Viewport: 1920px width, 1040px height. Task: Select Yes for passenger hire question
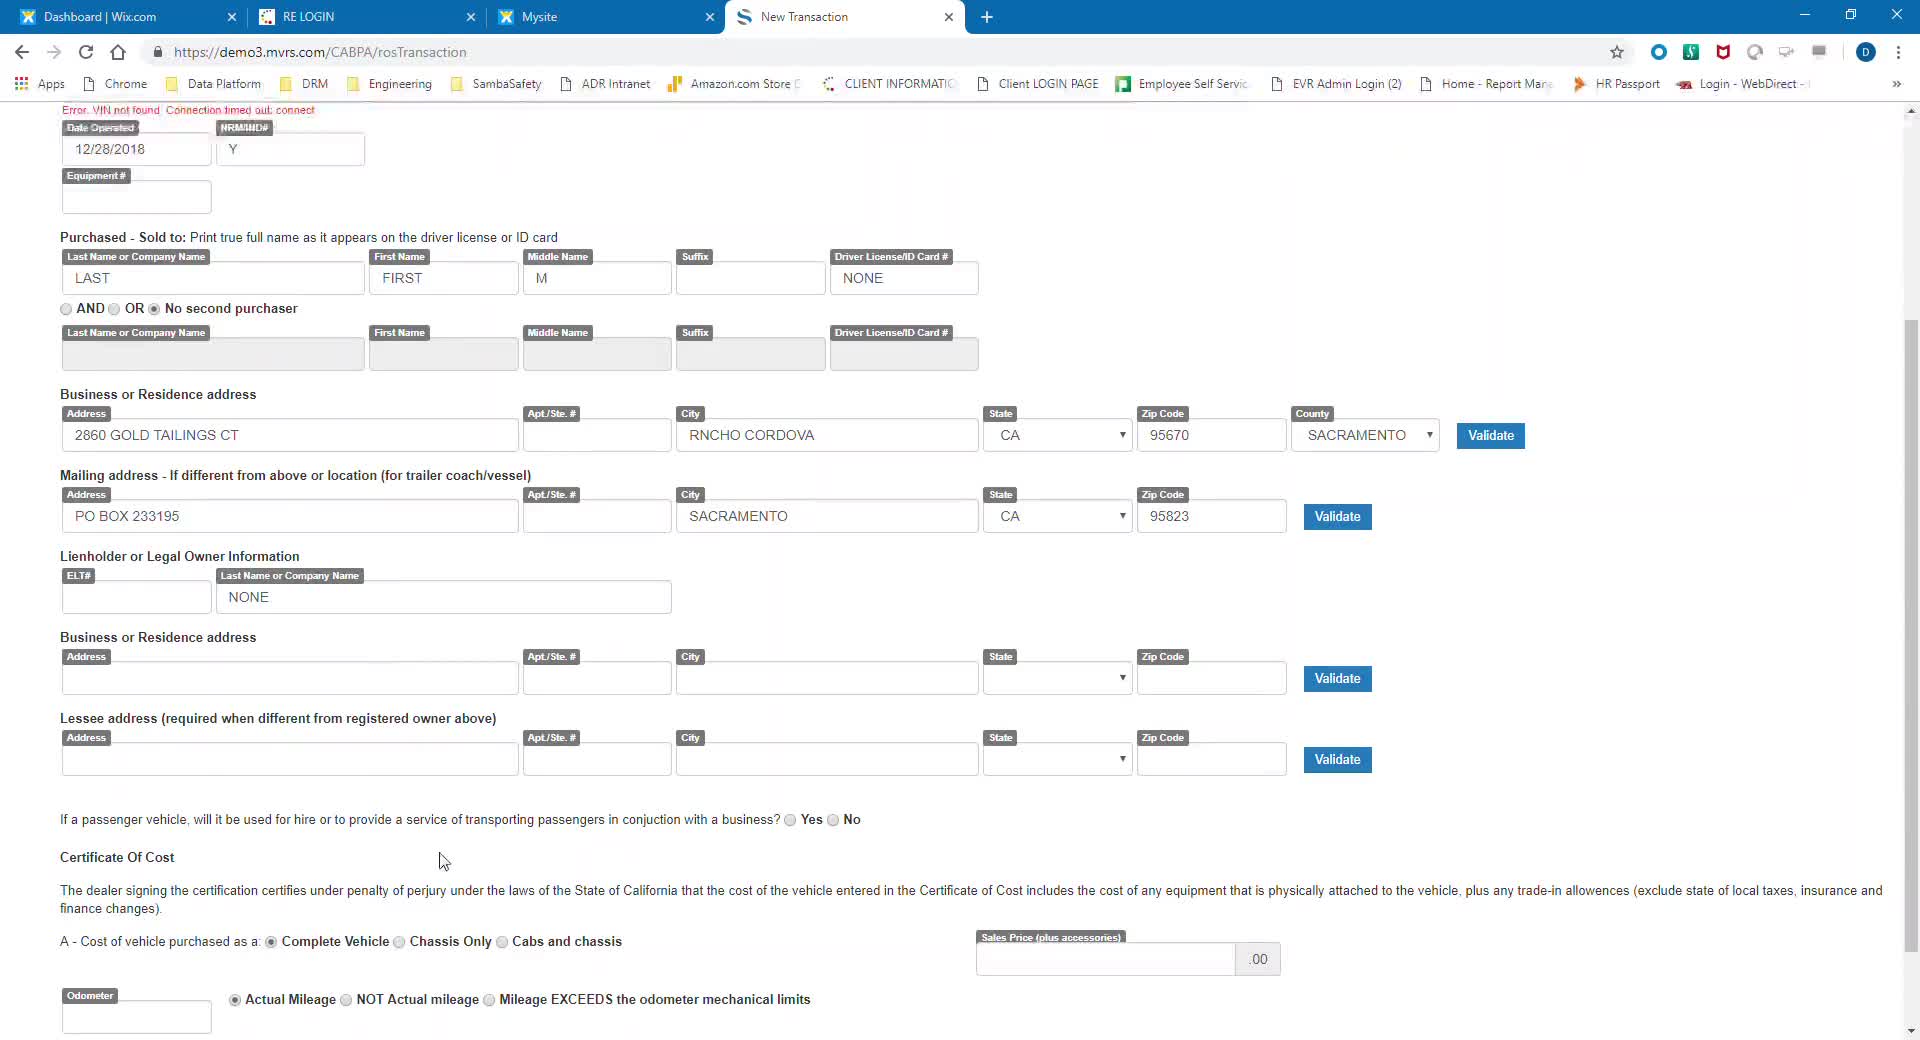point(791,820)
